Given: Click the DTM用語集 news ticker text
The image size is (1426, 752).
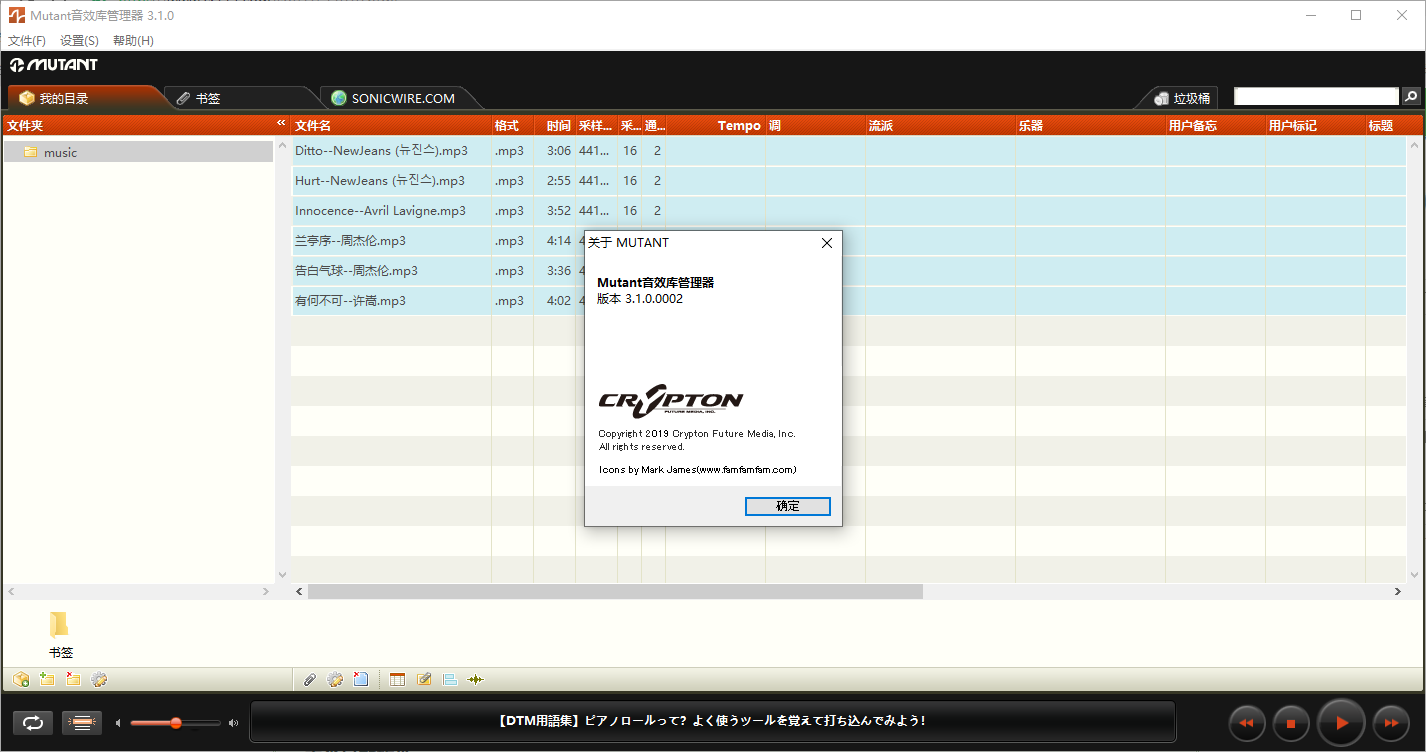Looking at the screenshot, I should coord(711,721).
